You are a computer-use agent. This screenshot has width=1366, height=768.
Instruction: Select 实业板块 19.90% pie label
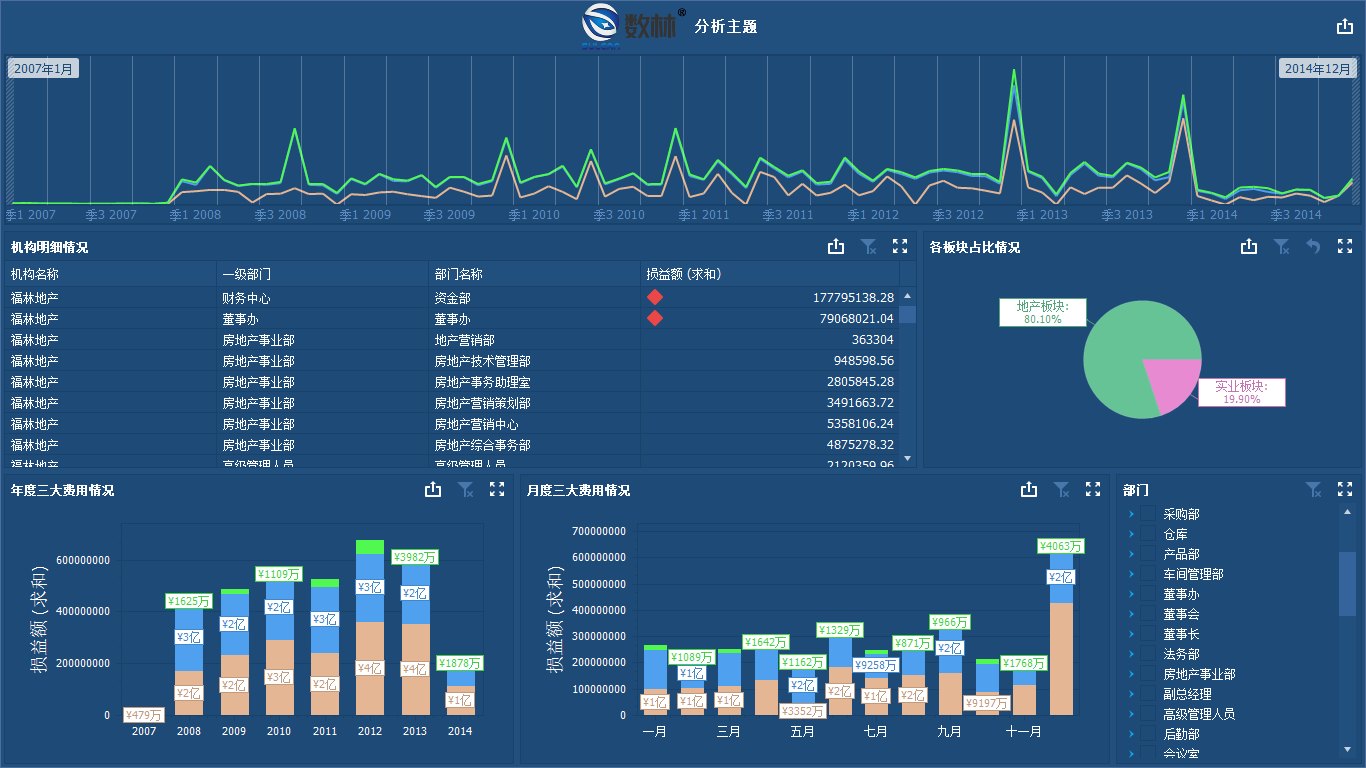pos(1241,392)
